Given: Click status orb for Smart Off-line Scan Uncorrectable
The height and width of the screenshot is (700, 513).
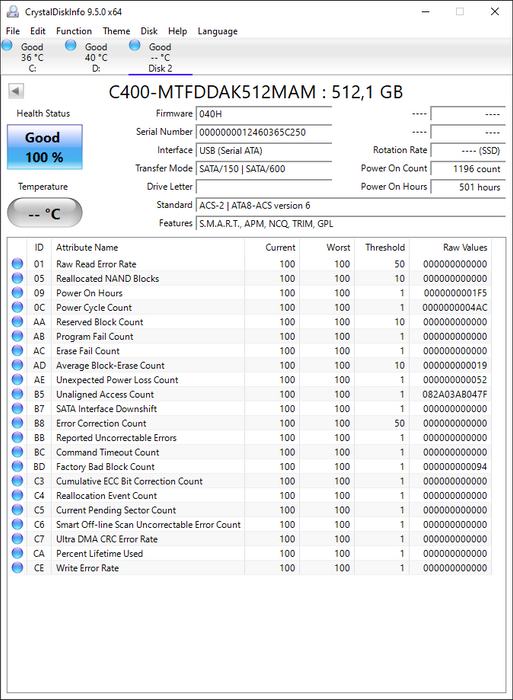Looking at the screenshot, I should pos(17,524).
